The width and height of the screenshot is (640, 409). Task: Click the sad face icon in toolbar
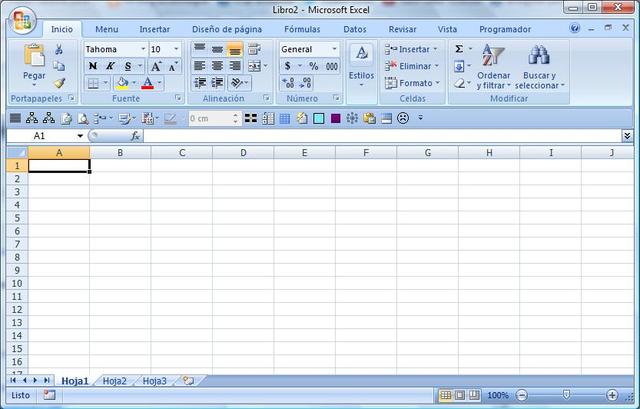[x=403, y=118]
